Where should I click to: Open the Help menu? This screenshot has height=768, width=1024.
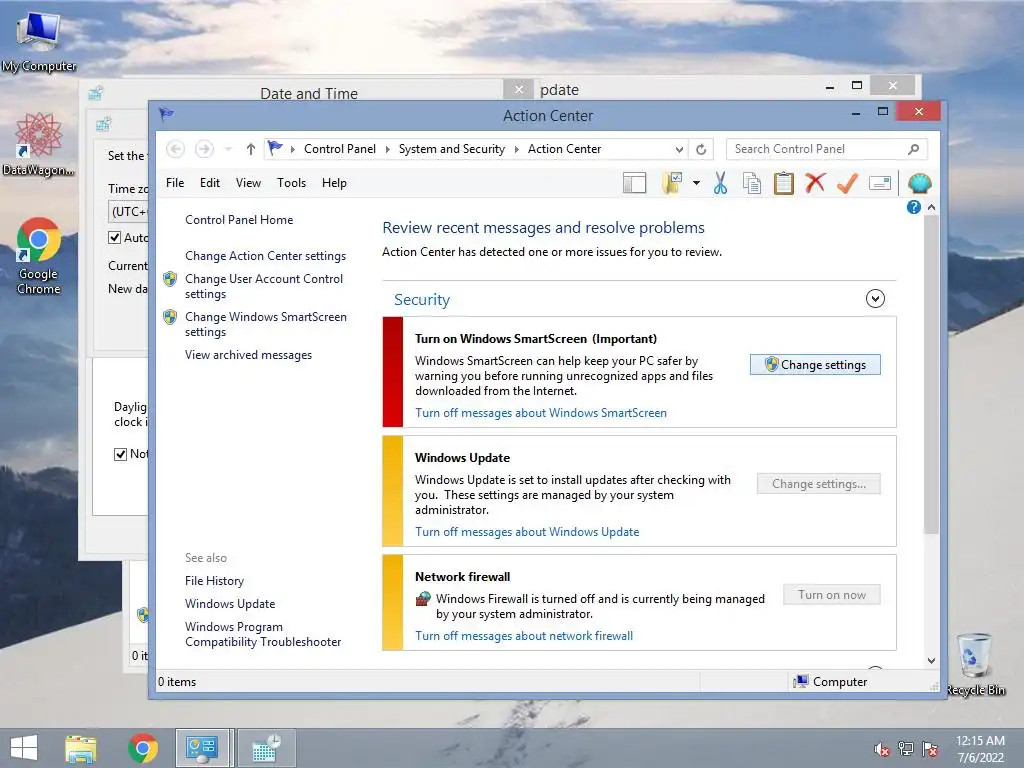334,183
